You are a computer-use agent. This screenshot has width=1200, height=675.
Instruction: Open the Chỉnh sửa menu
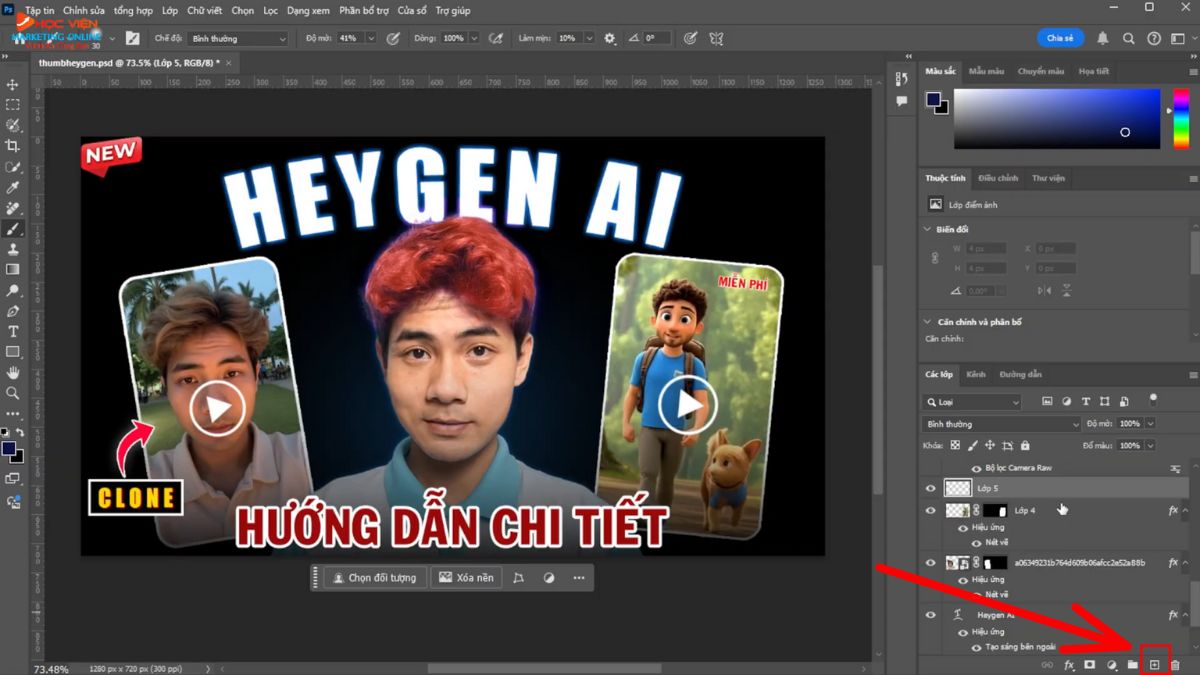point(84,10)
